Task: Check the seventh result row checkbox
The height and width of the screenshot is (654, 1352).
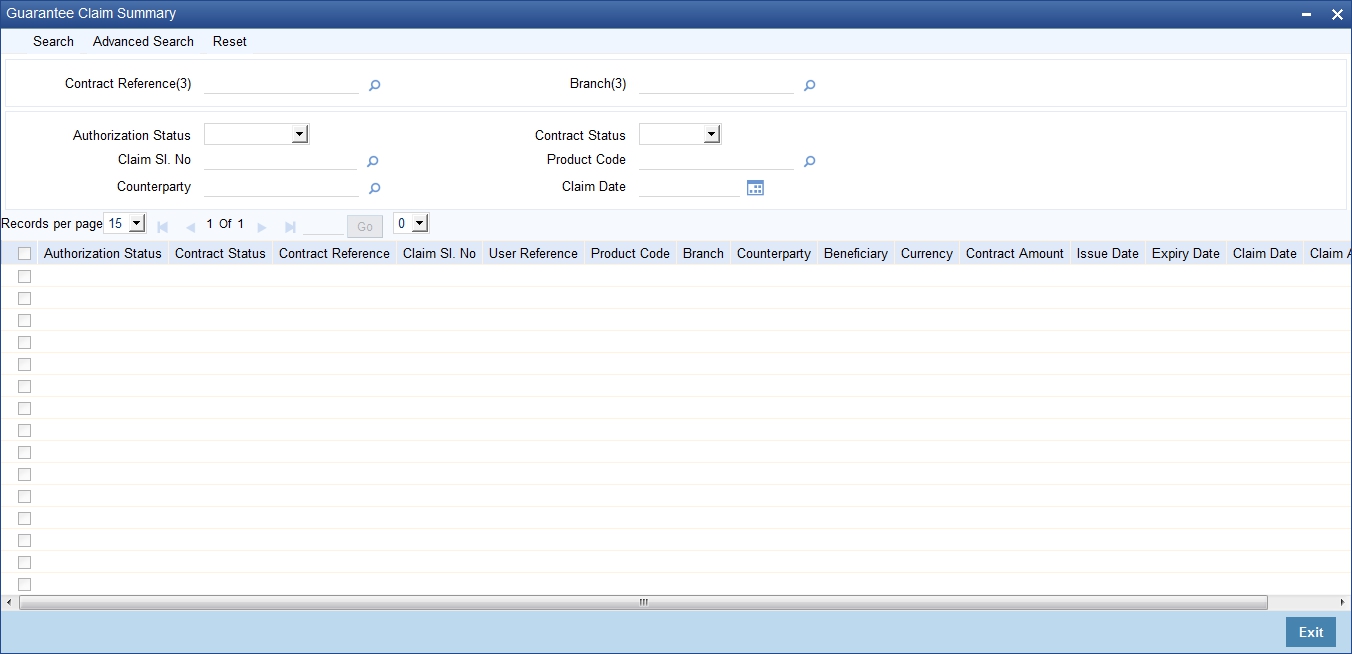Action: (25, 408)
